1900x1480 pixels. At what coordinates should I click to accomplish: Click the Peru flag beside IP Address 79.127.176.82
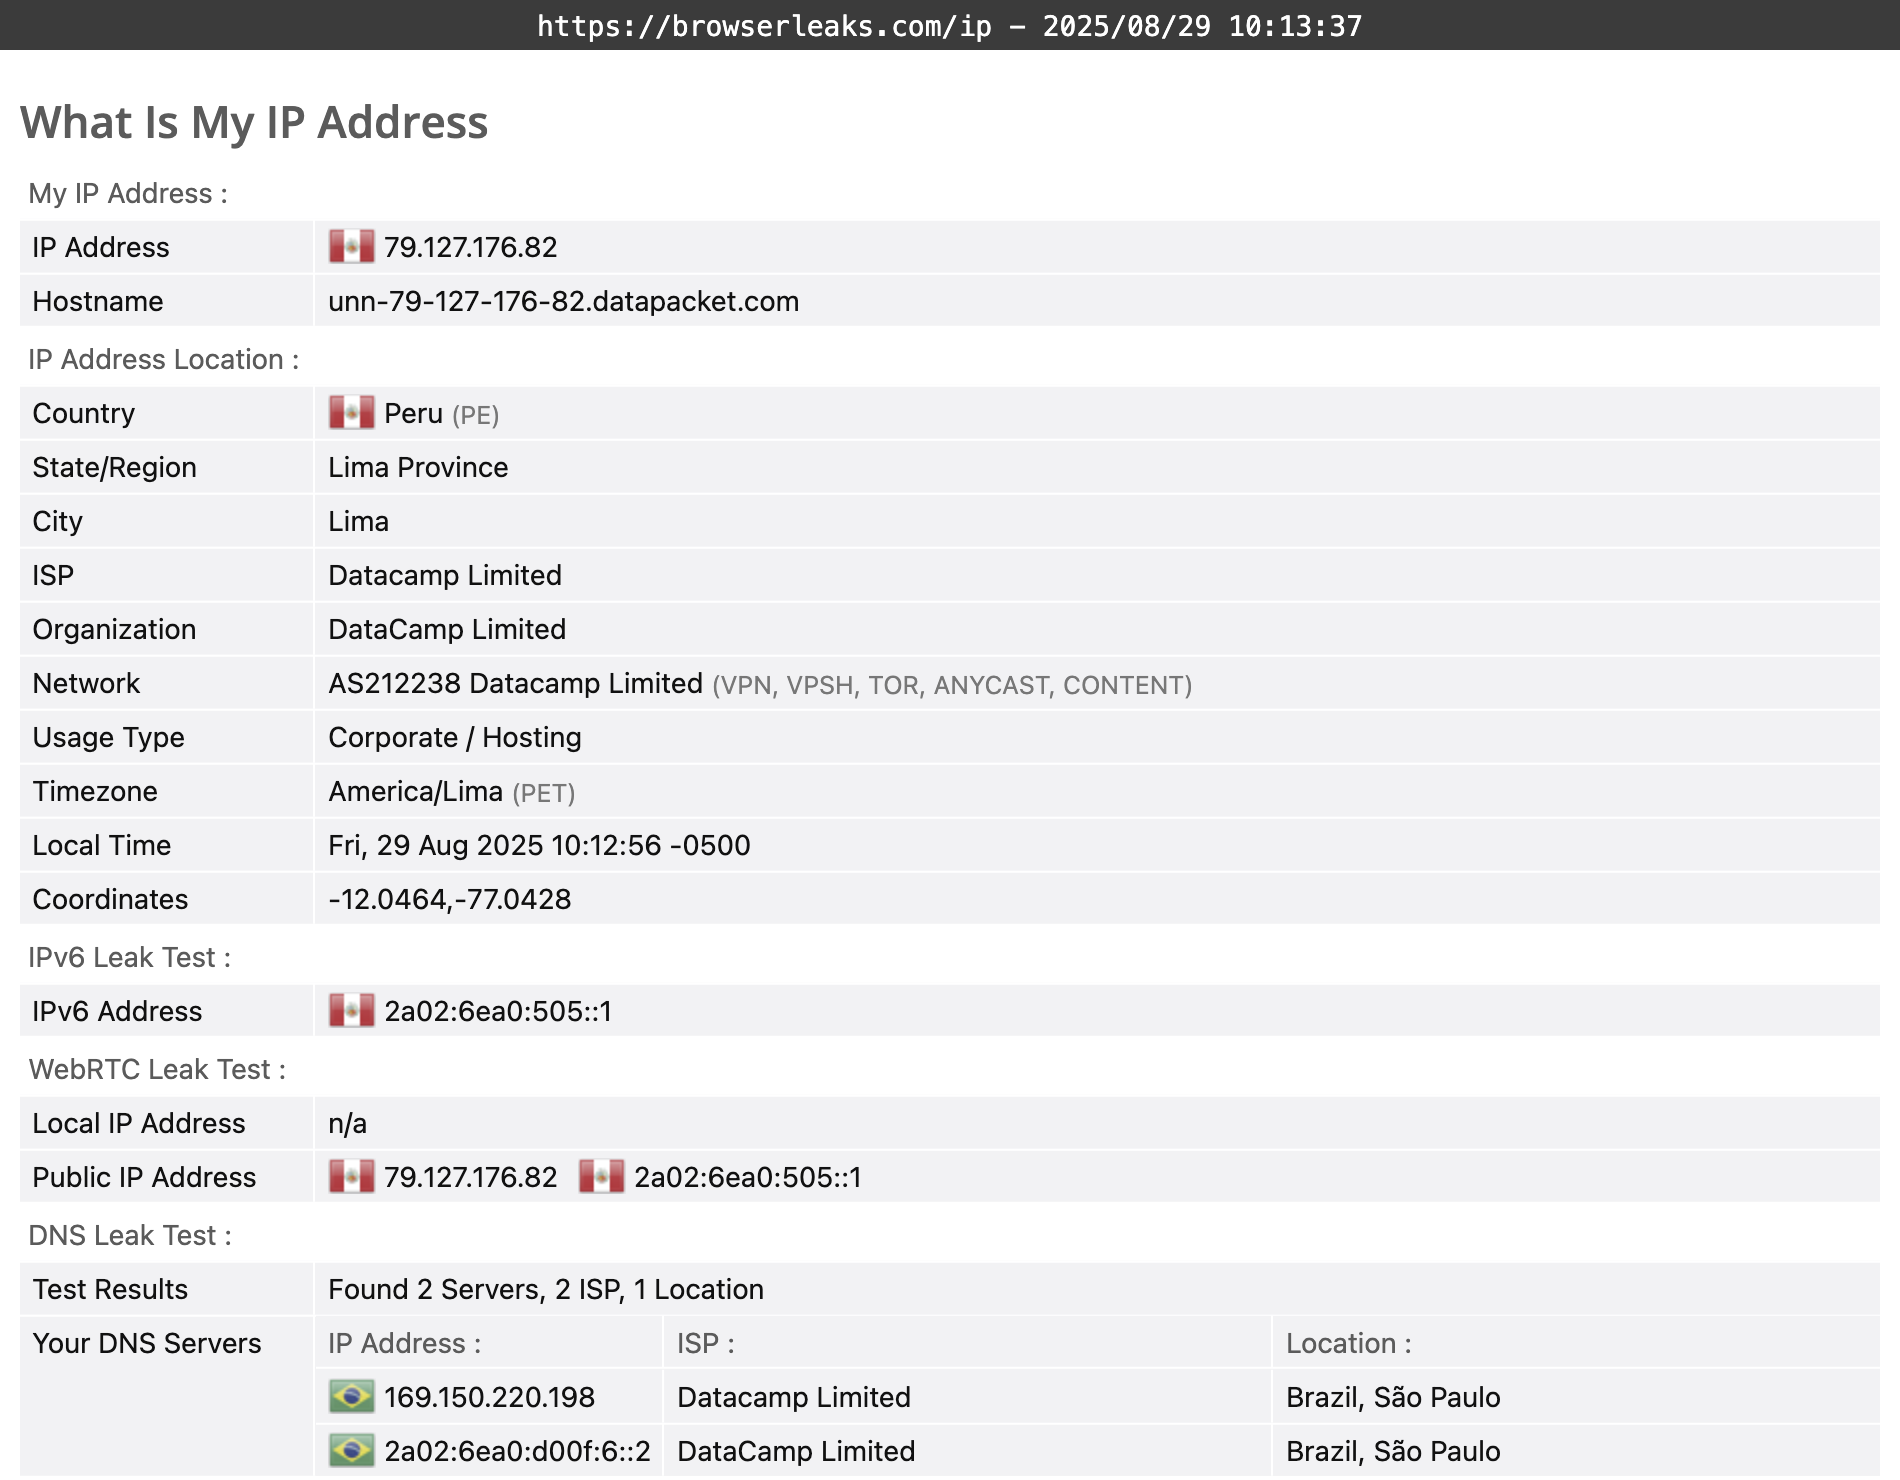point(352,247)
